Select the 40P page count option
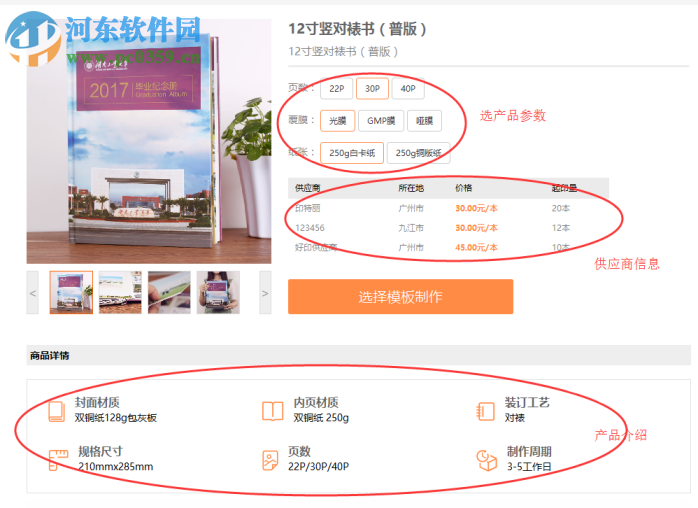 pos(408,89)
